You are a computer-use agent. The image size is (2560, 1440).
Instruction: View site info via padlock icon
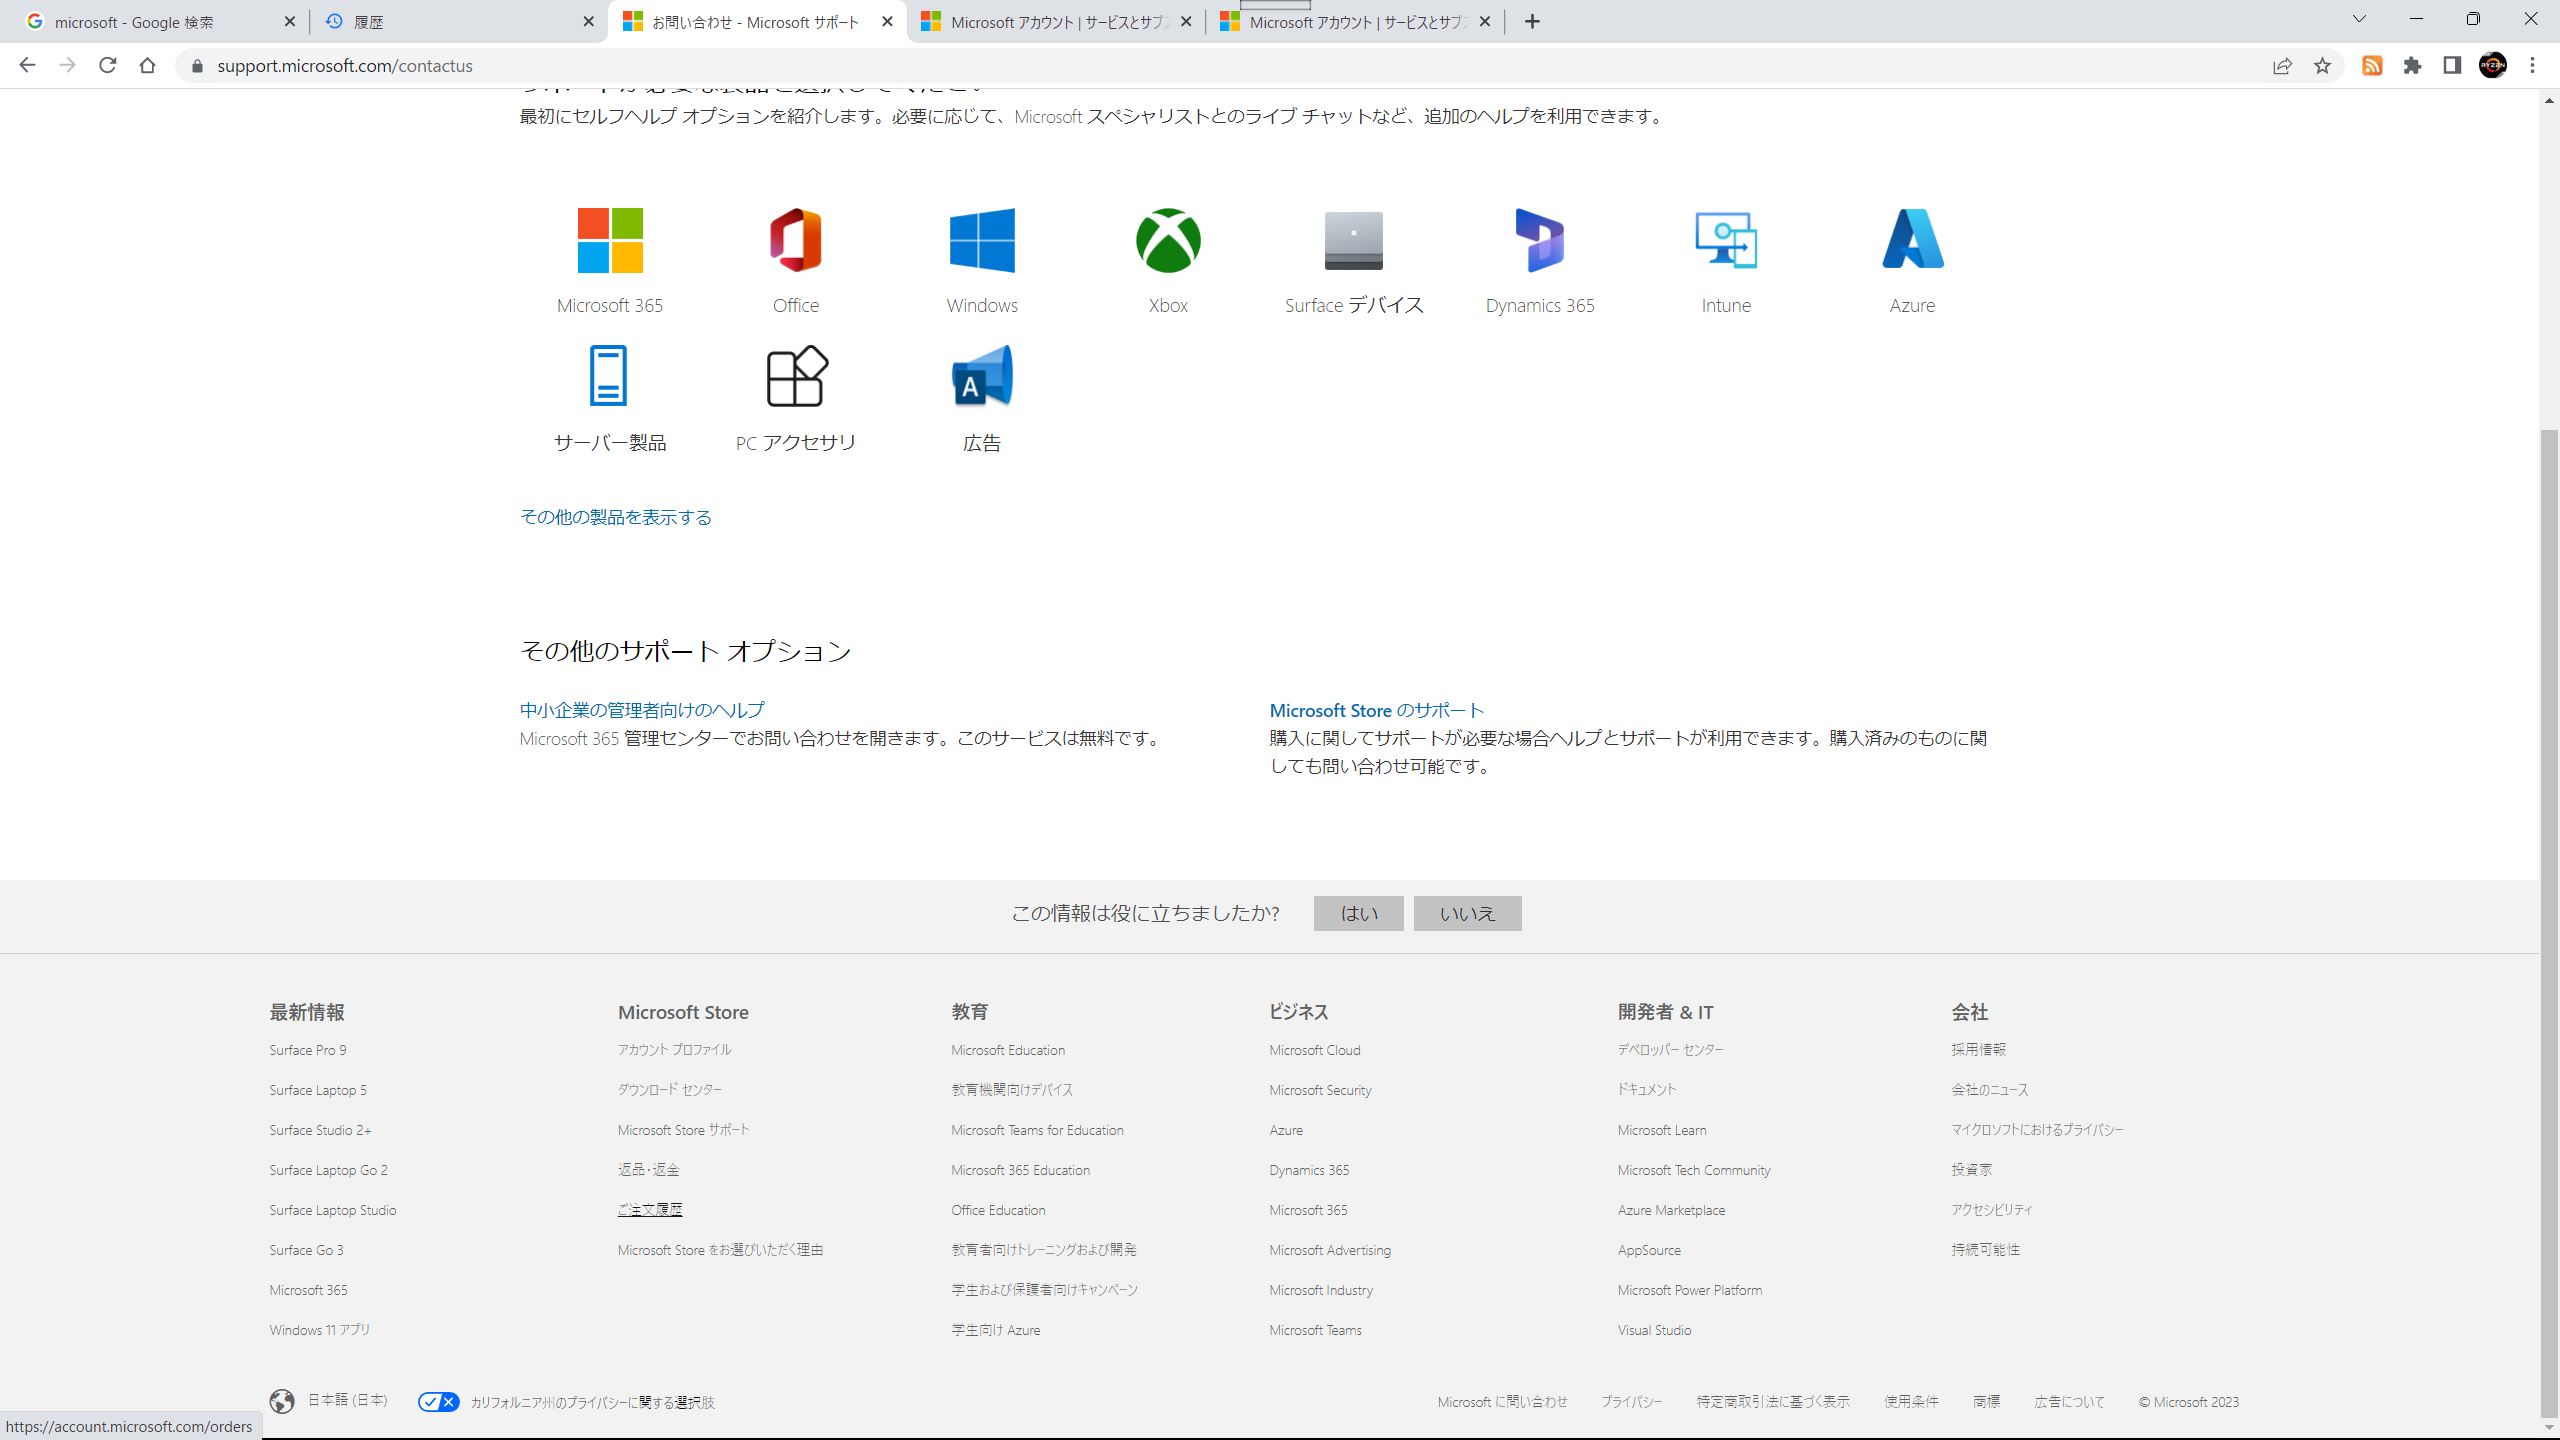197,66
